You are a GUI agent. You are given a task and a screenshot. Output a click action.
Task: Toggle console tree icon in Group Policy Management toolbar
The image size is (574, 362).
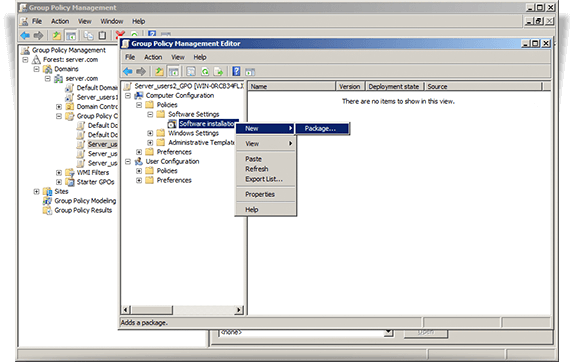coord(71,36)
